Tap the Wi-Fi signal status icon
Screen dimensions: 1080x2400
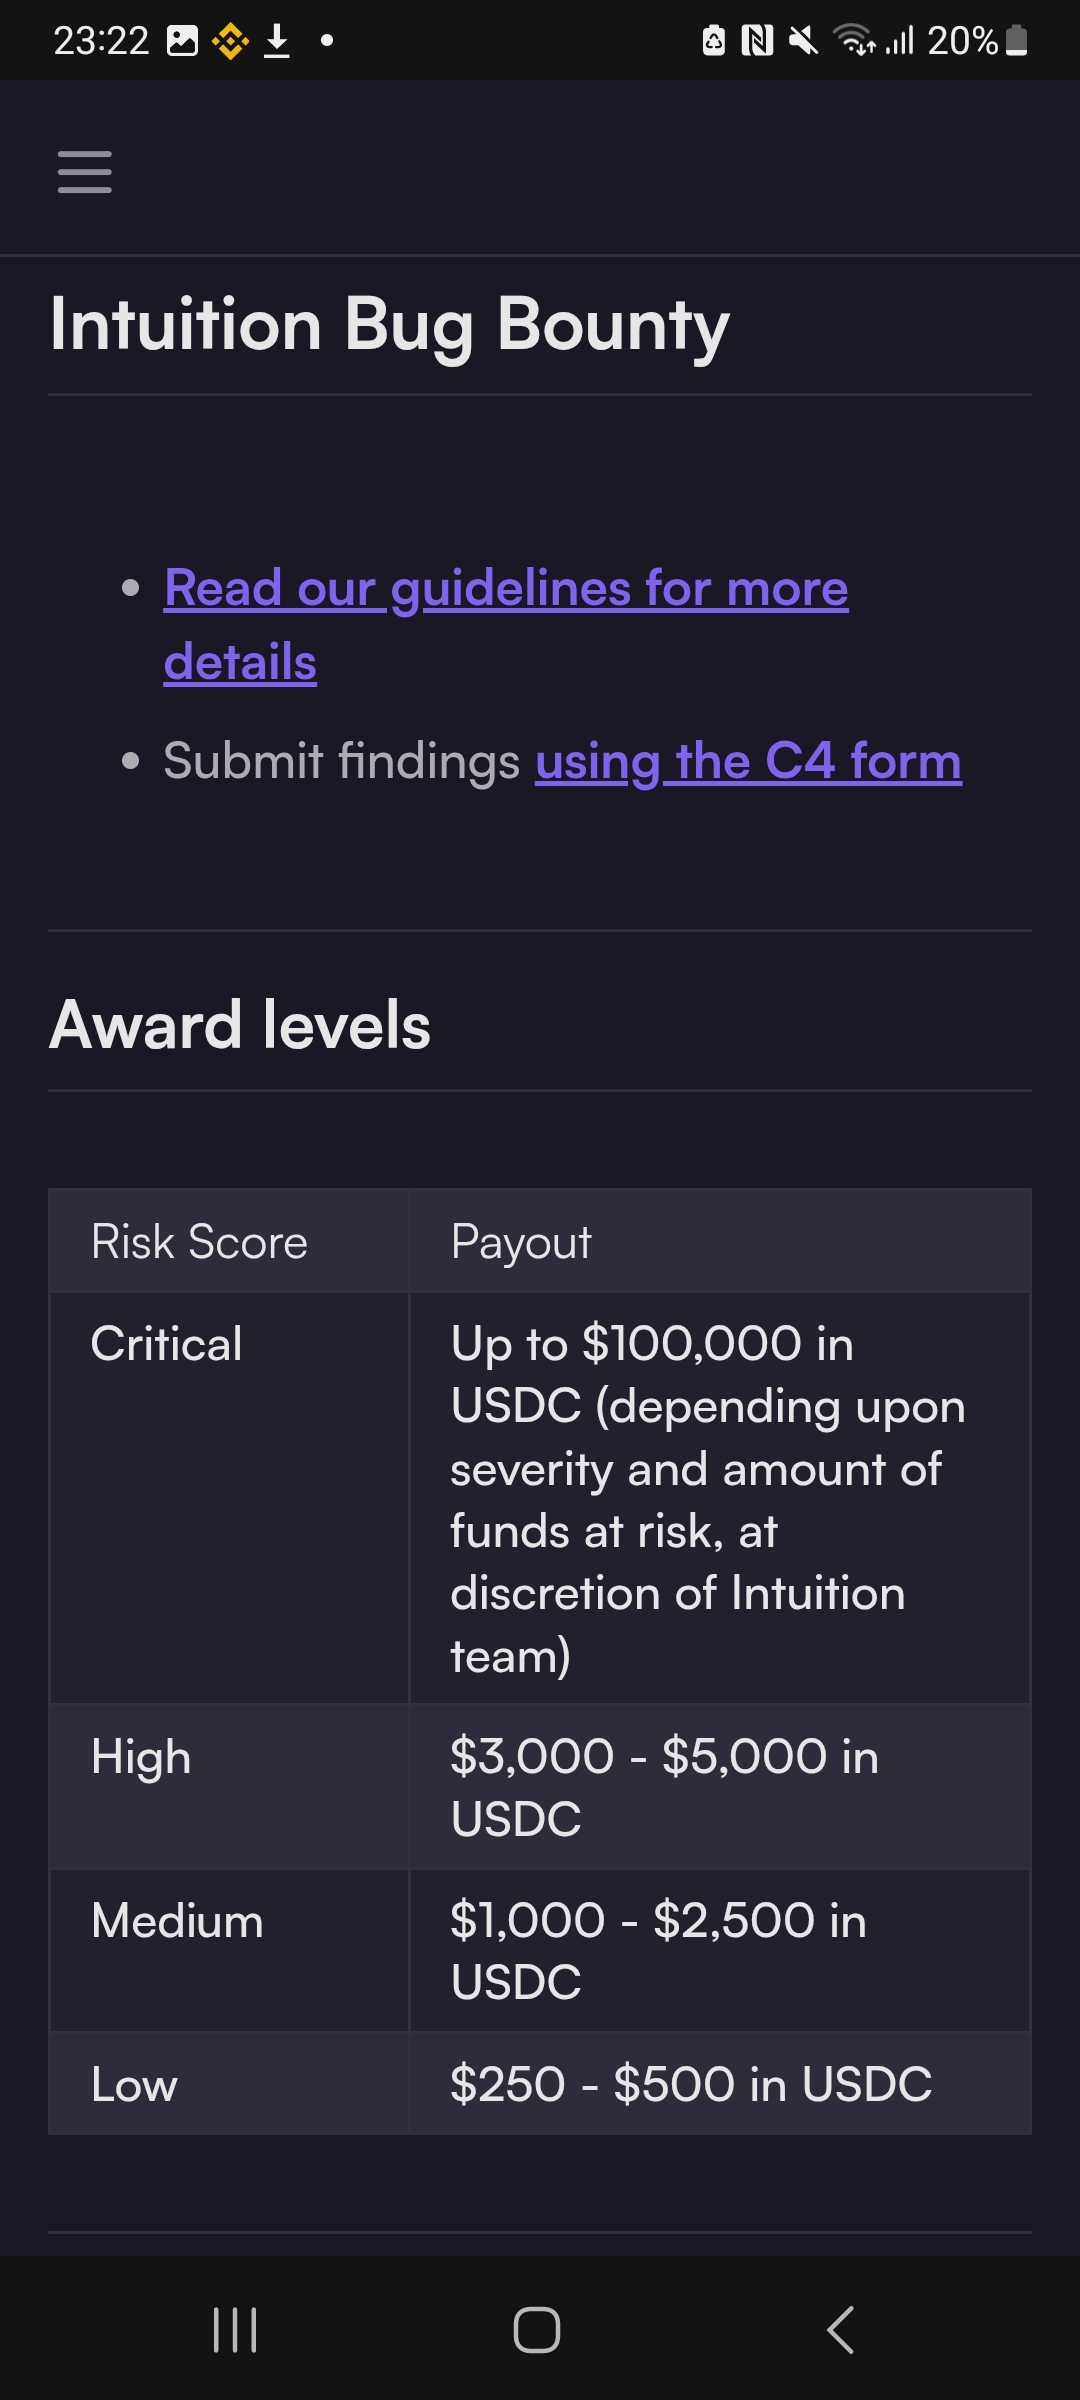click(x=854, y=41)
